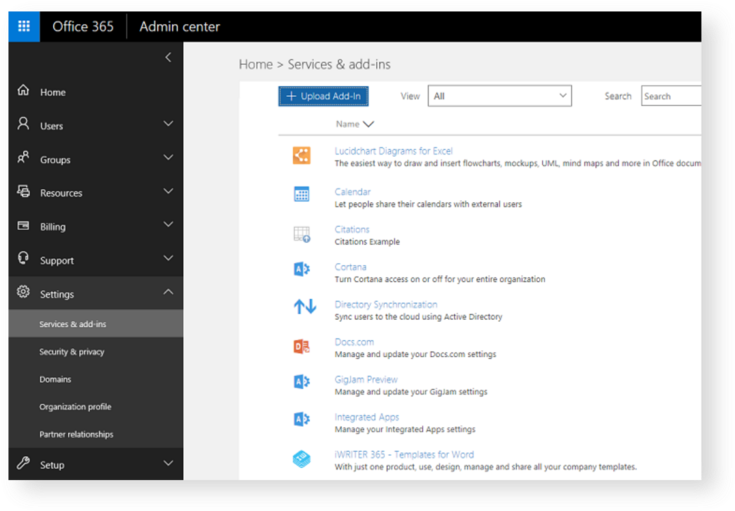Click the Users label in sidebar

[52, 126]
